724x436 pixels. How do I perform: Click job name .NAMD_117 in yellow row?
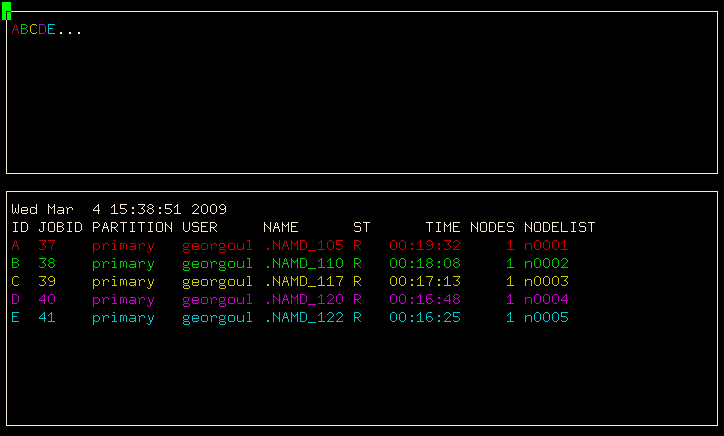point(304,282)
